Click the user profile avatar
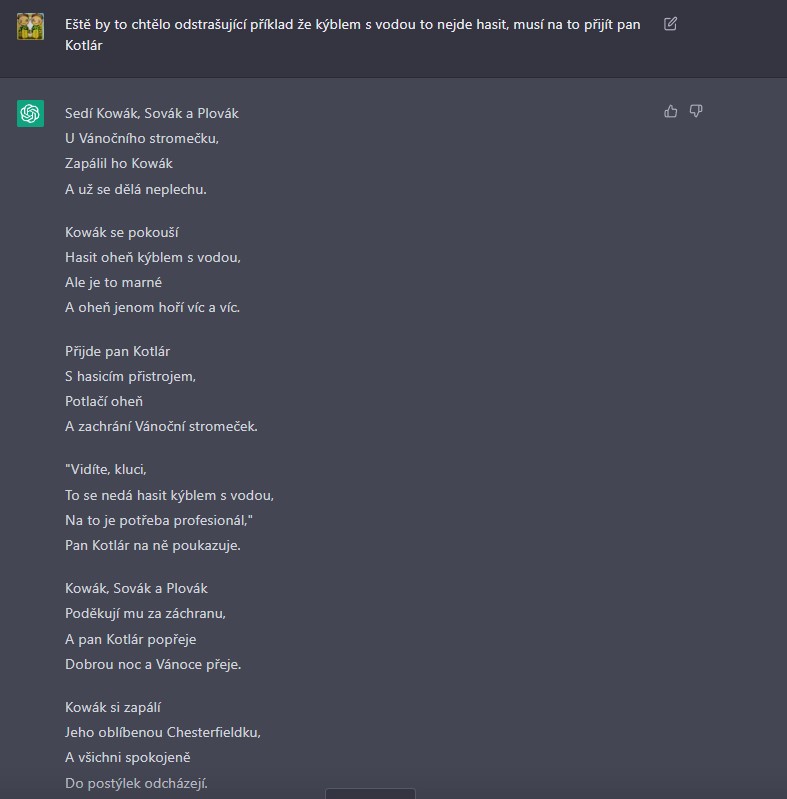Image resolution: width=787 pixels, height=799 pixels. pyautogui.click(x=30, y=26)
